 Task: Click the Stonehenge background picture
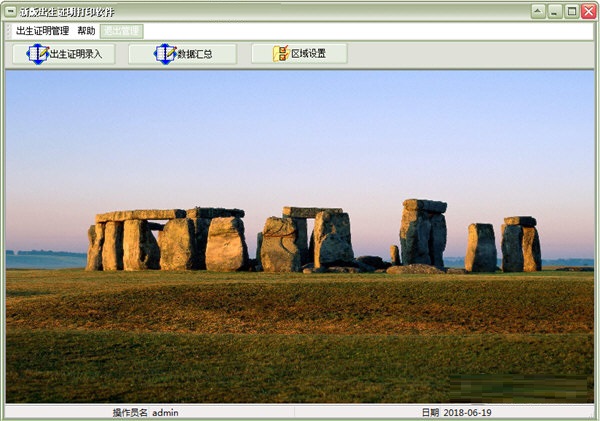tap(300, 237)
